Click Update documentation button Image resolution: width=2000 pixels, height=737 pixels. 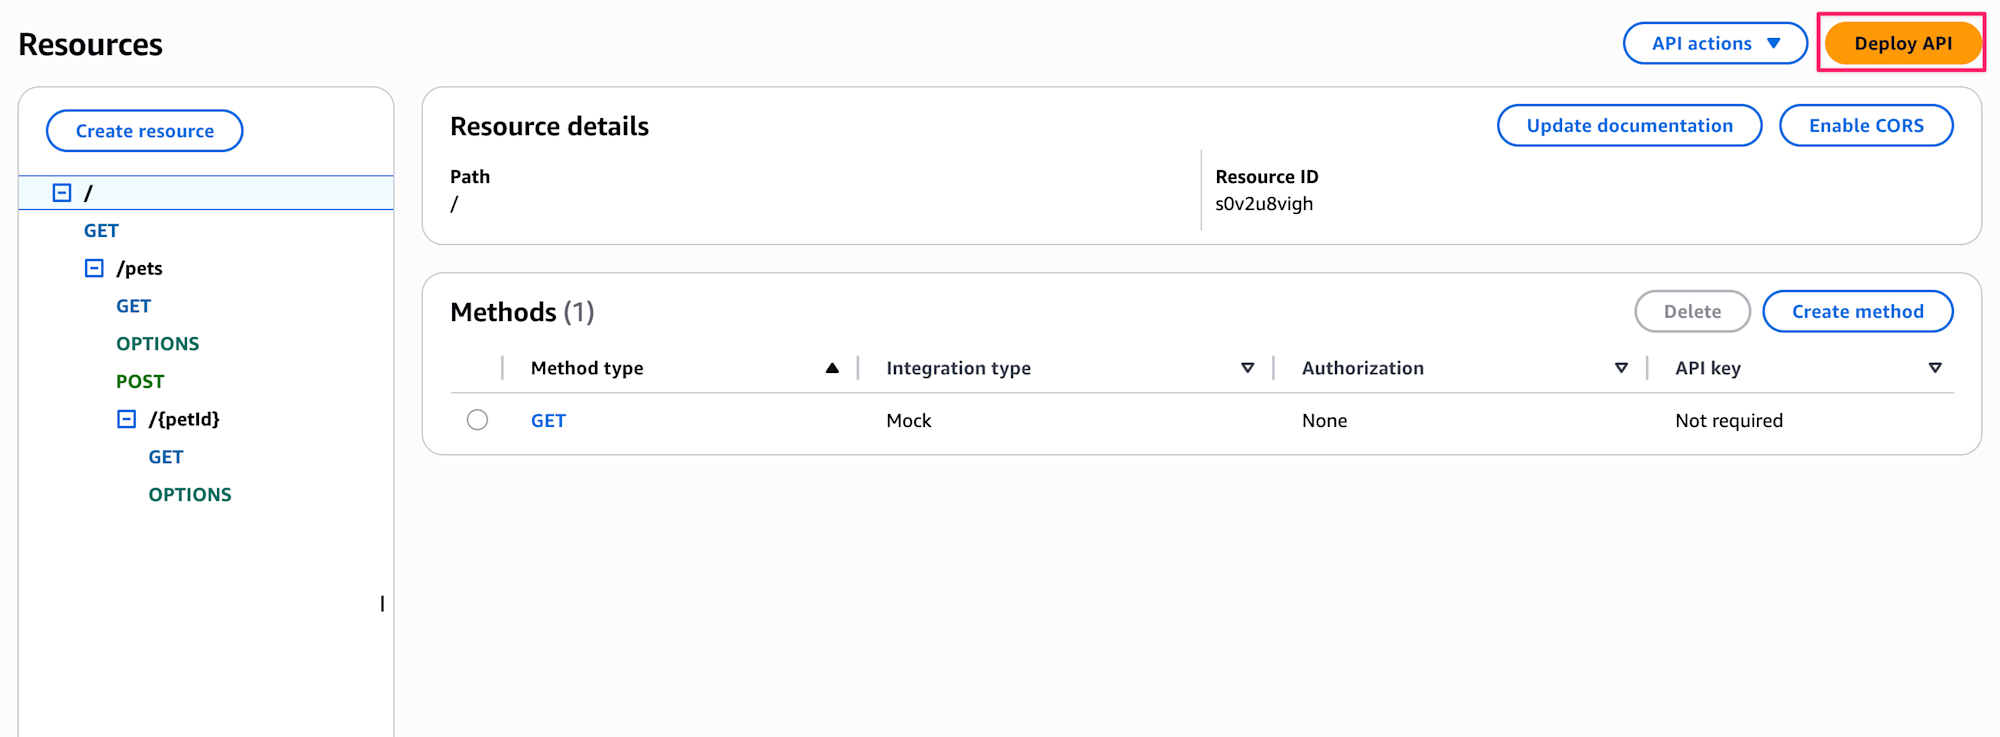[x=1629, y=126]
